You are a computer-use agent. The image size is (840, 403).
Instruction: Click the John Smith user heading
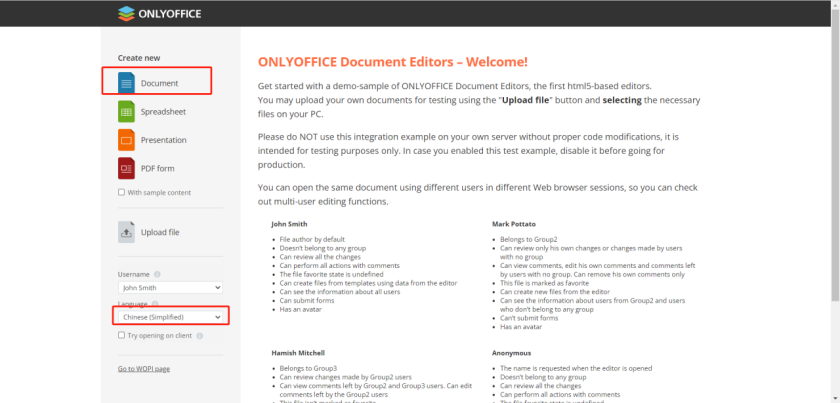(x=289, y=224)
